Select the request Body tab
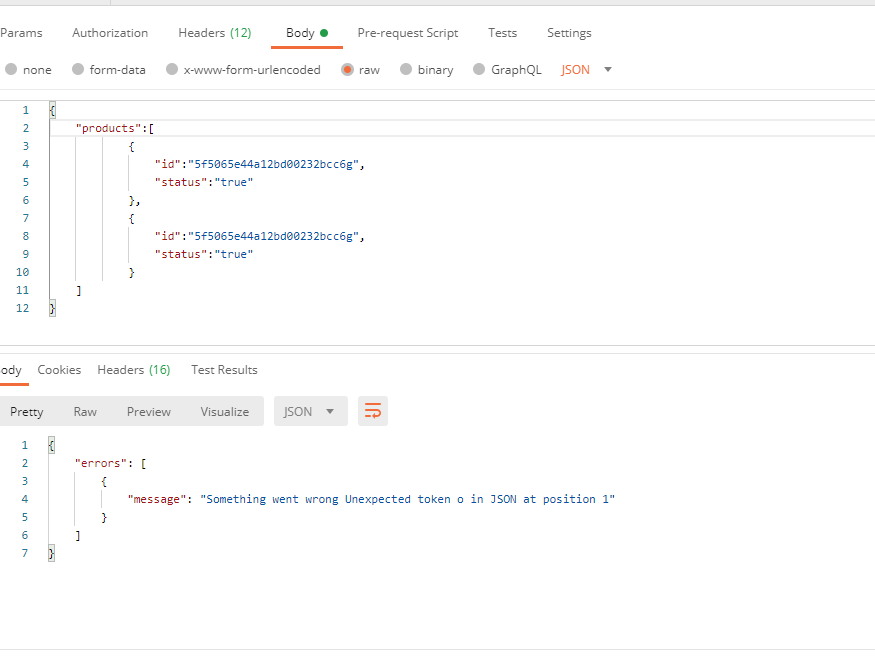Viewport: 875px width, 661px height. (306, 33)
